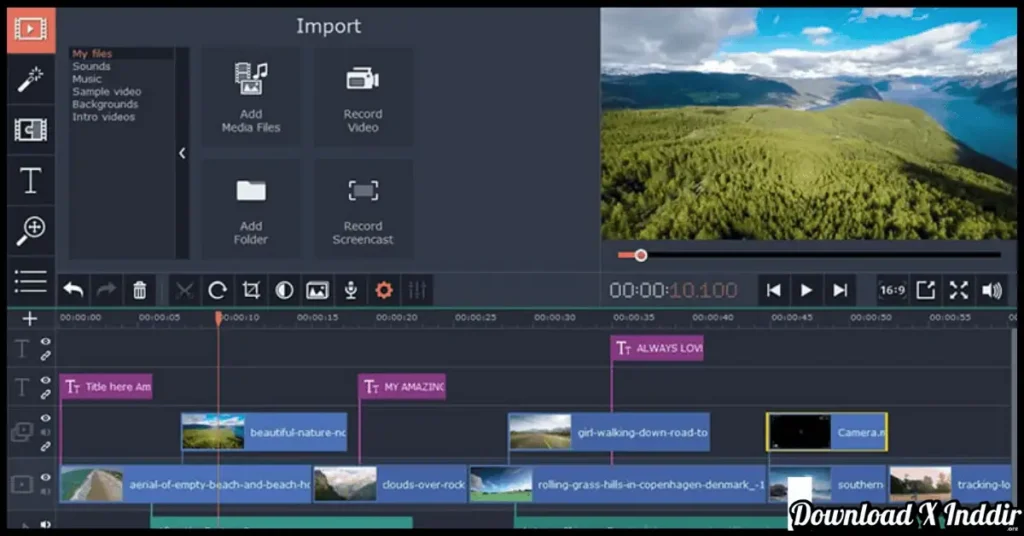
Task: Select Intro videos category
Action: (x=103, y=117)
